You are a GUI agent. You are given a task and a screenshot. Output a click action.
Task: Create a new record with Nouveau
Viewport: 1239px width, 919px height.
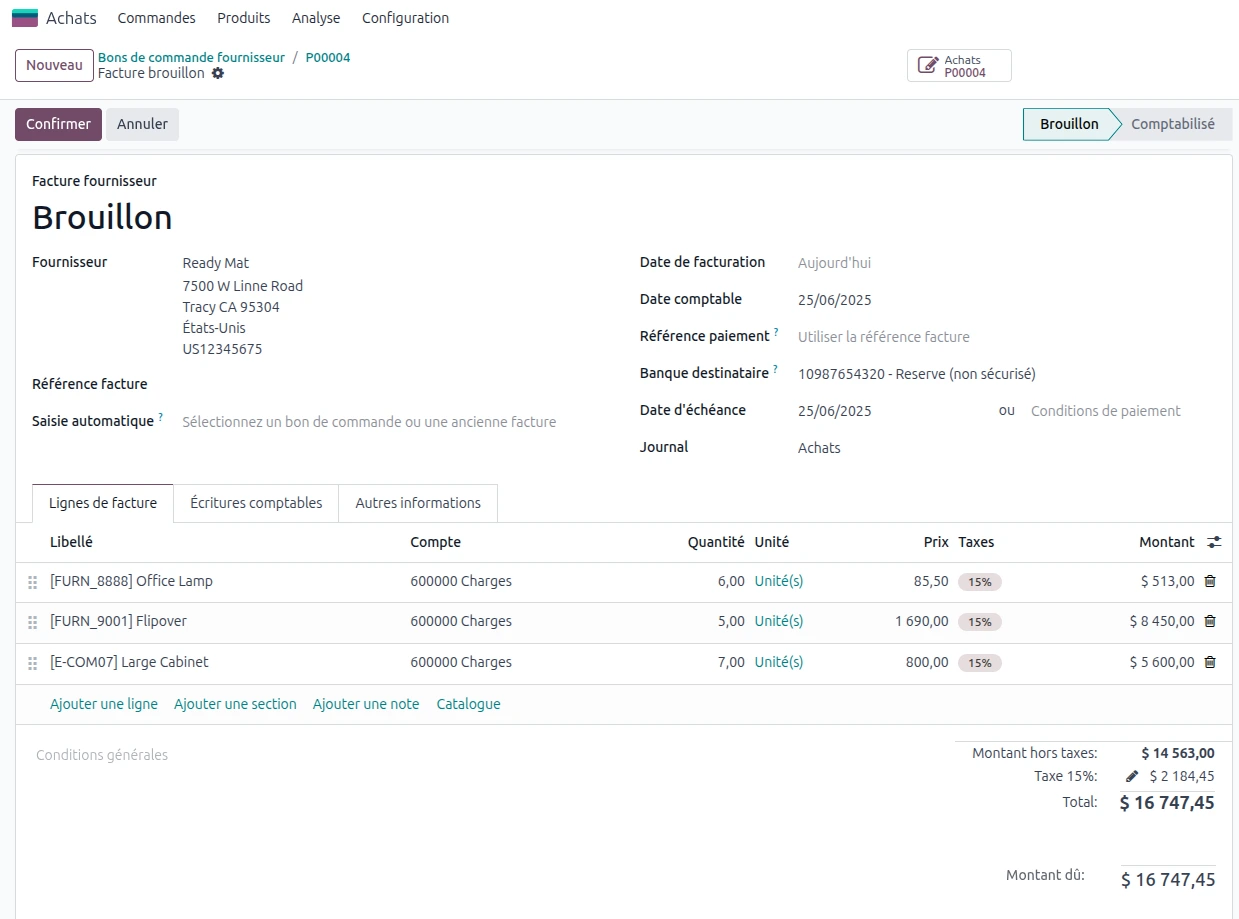(54, 65)
